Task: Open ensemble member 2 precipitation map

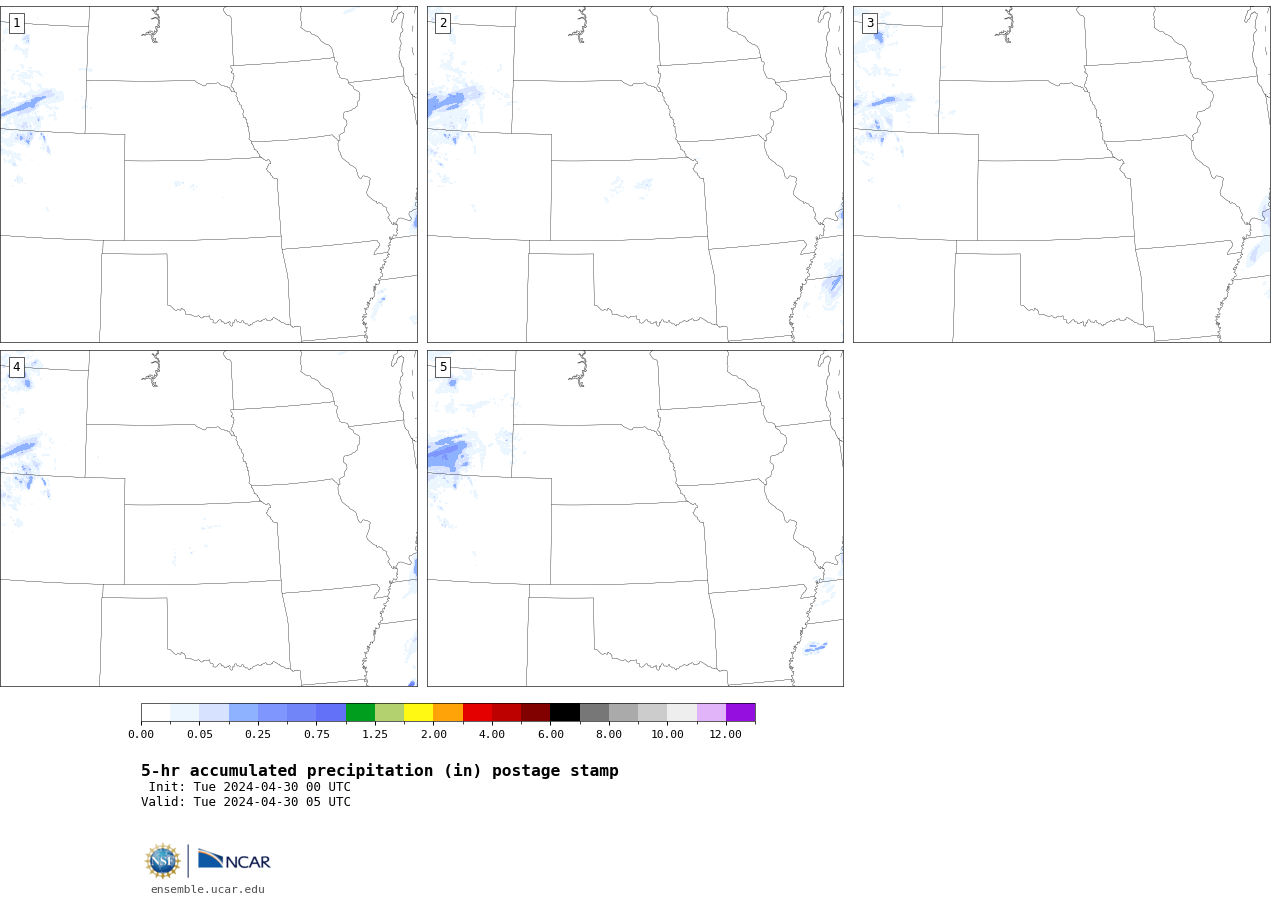Action: click(x=635, y=174)
